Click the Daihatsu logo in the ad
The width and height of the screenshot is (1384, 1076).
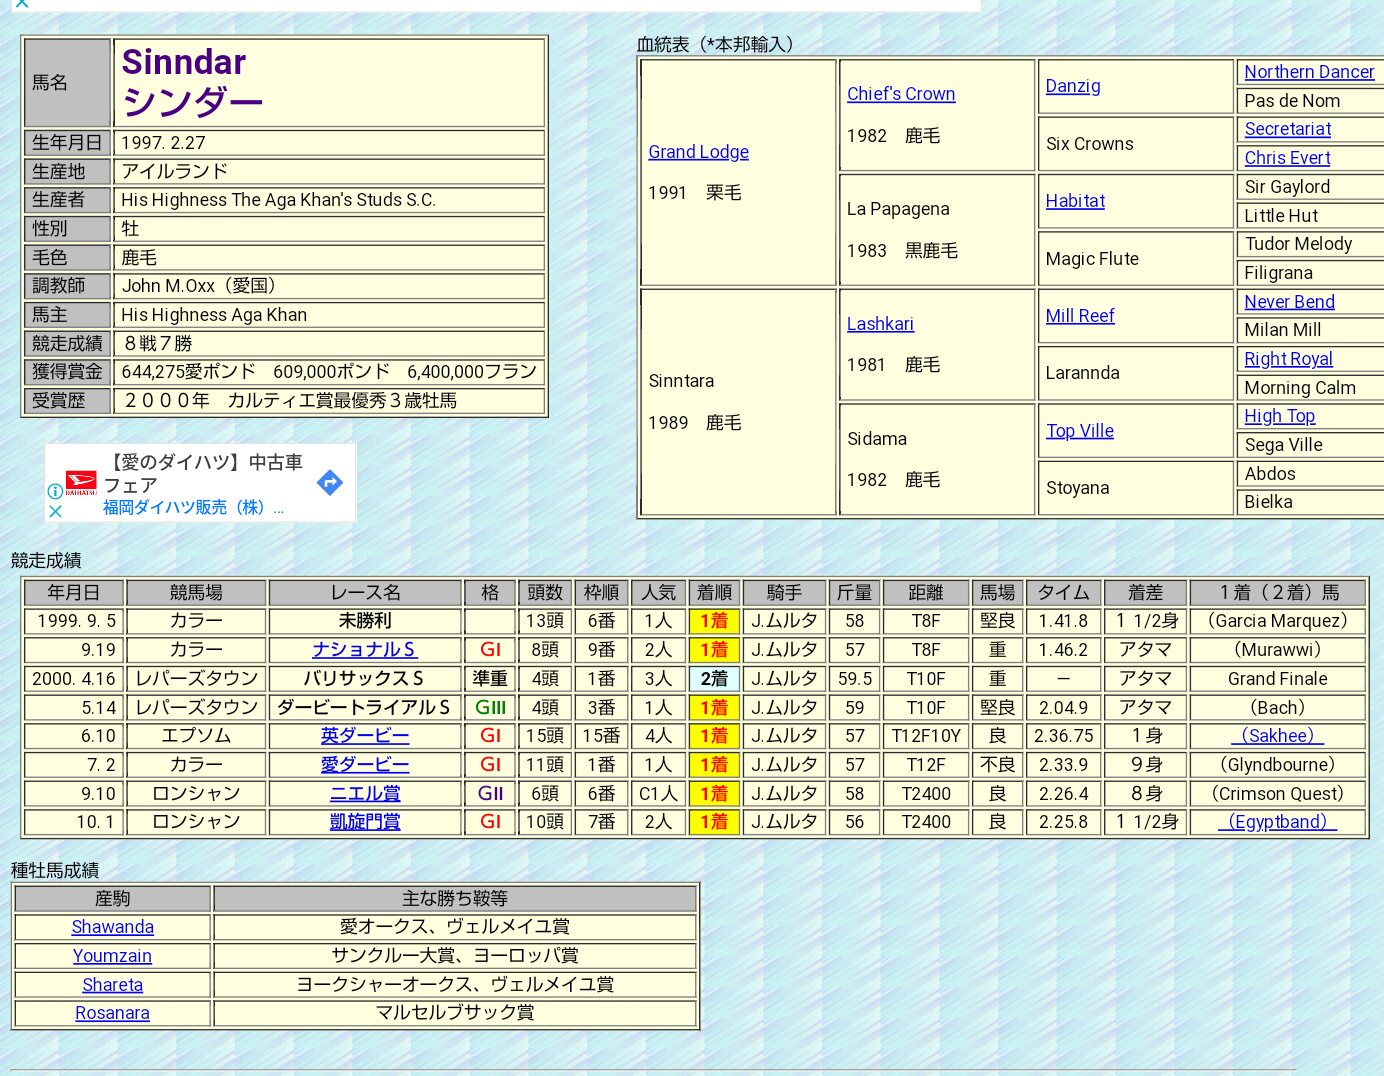pyautogui.click(x=81, y=483)
